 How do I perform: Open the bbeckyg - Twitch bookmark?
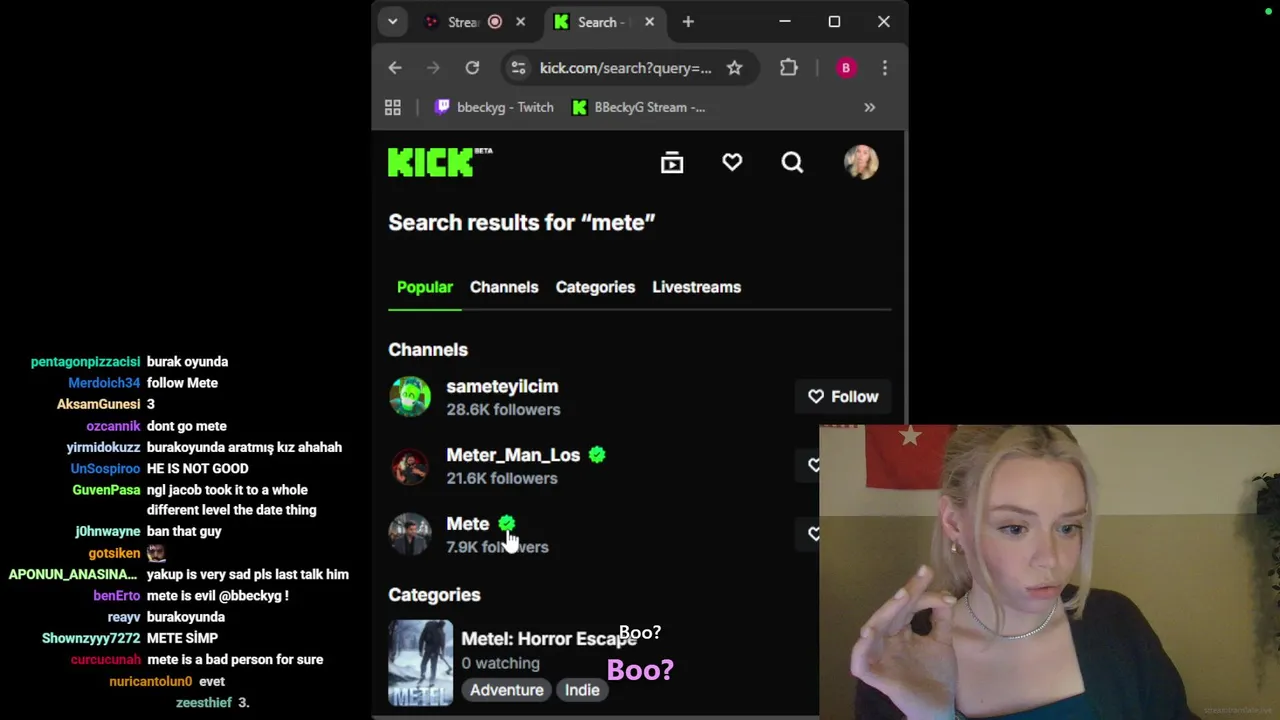pyautogui.click(x=494, y=107)
